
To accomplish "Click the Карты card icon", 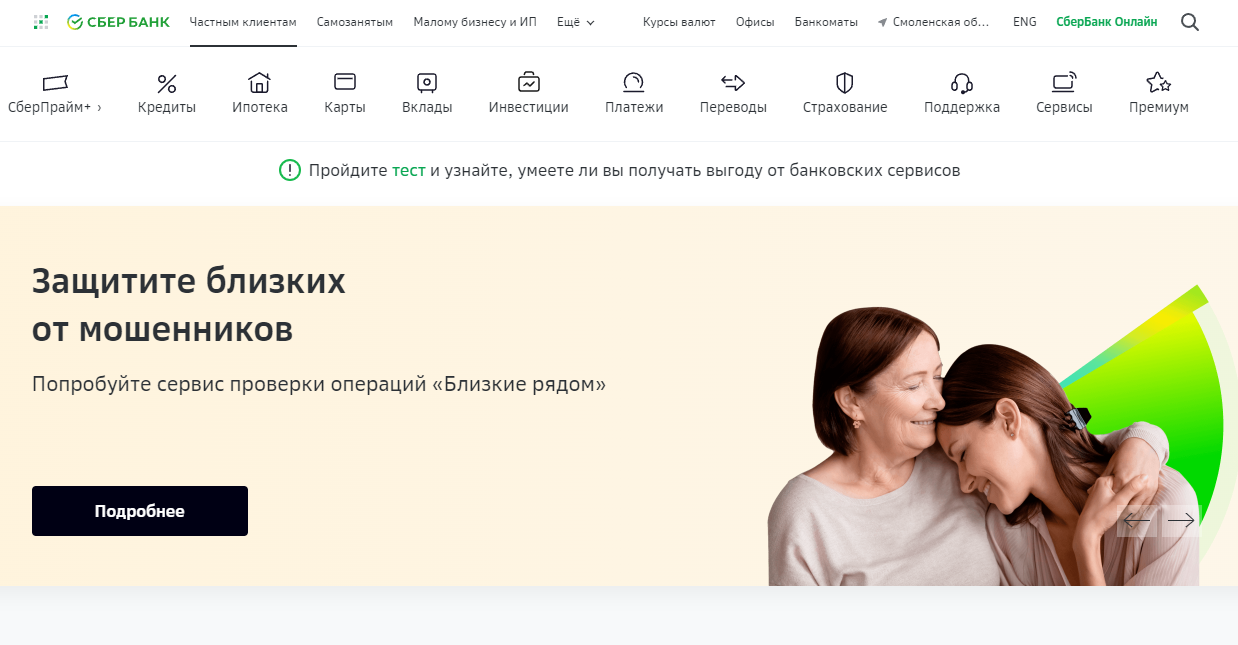I will point(345,82).
